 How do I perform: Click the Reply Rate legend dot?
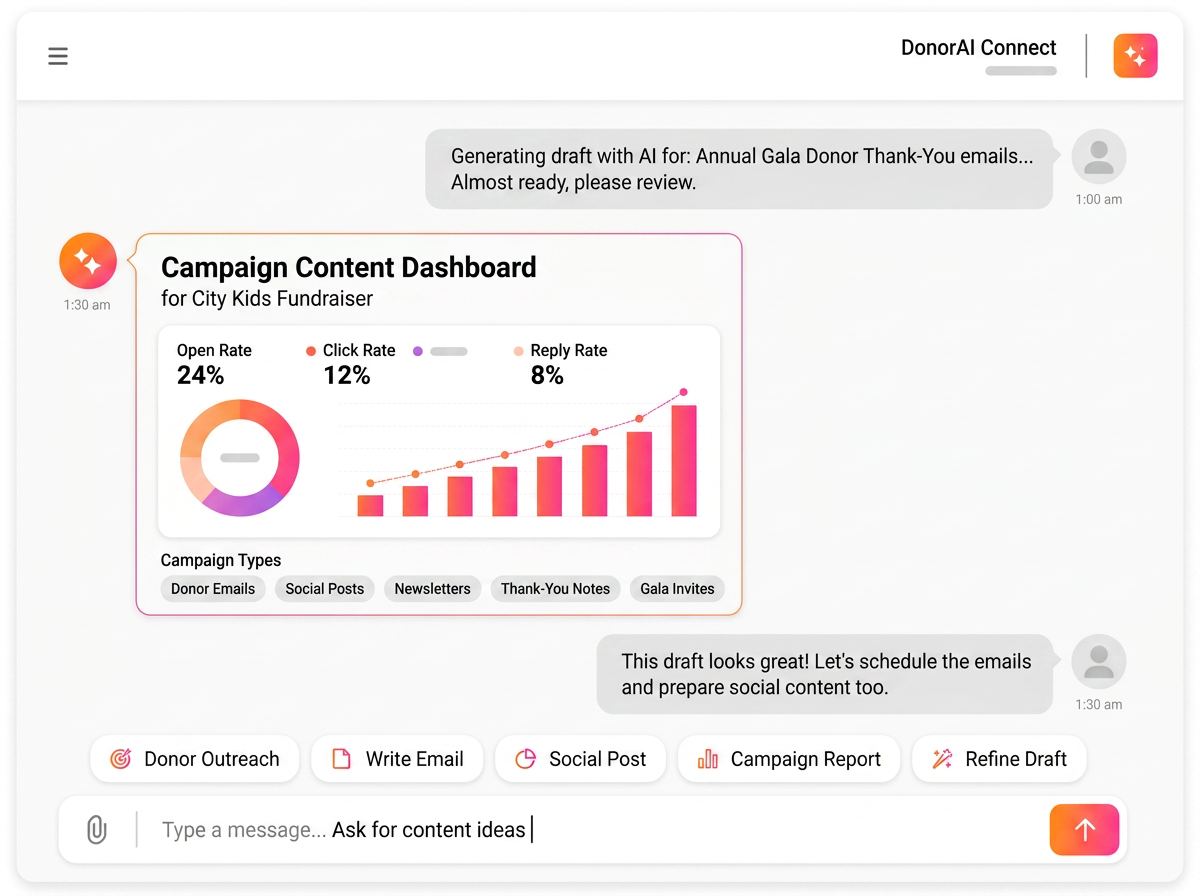[518, 351]
